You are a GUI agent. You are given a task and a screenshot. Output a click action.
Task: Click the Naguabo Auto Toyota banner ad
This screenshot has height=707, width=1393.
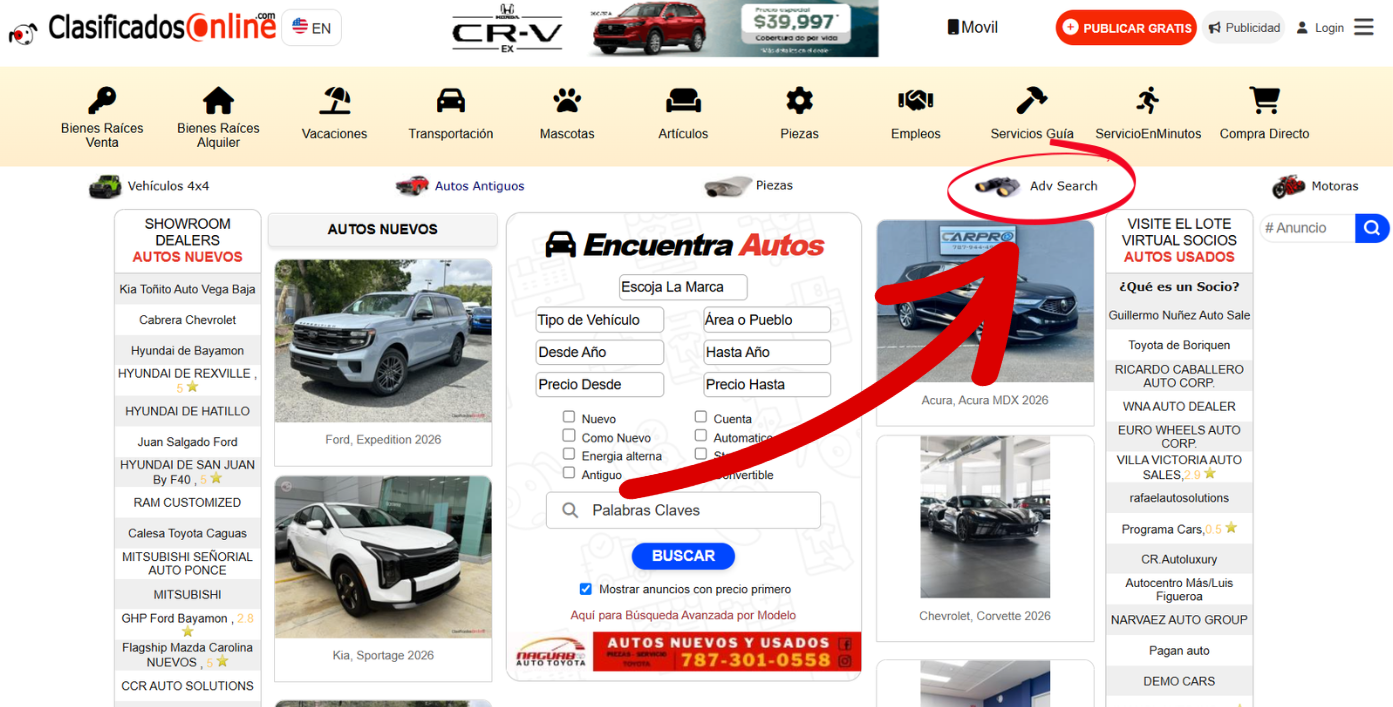coord(686,652)
